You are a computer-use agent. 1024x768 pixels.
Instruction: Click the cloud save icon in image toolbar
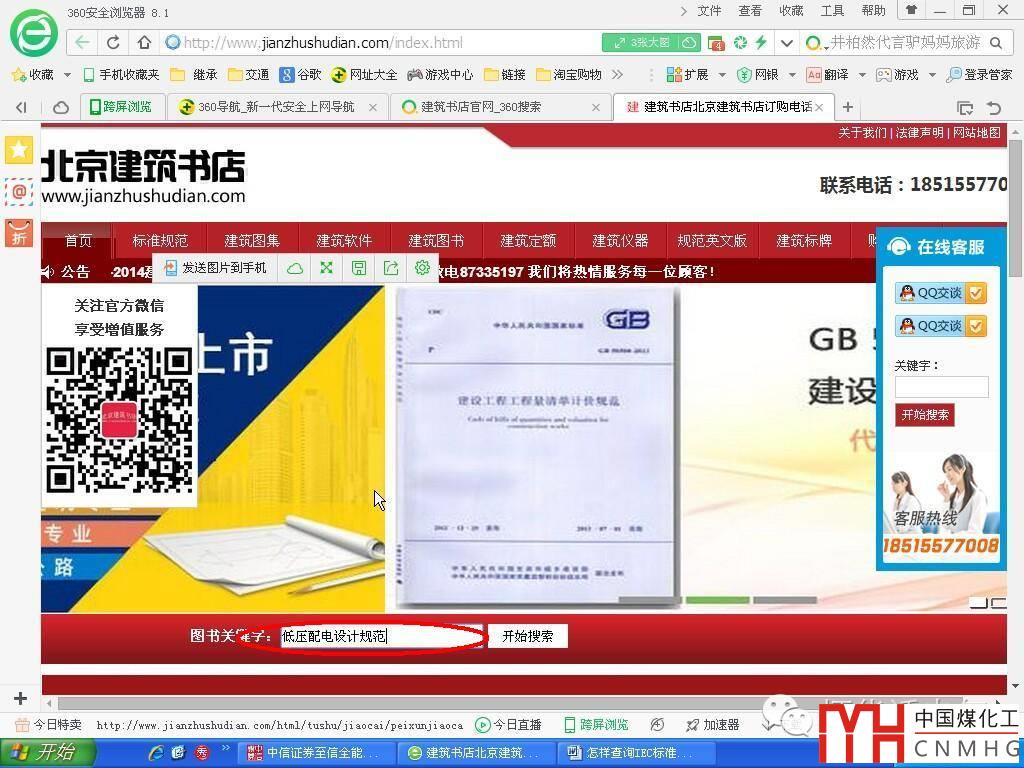pos(295,268)
